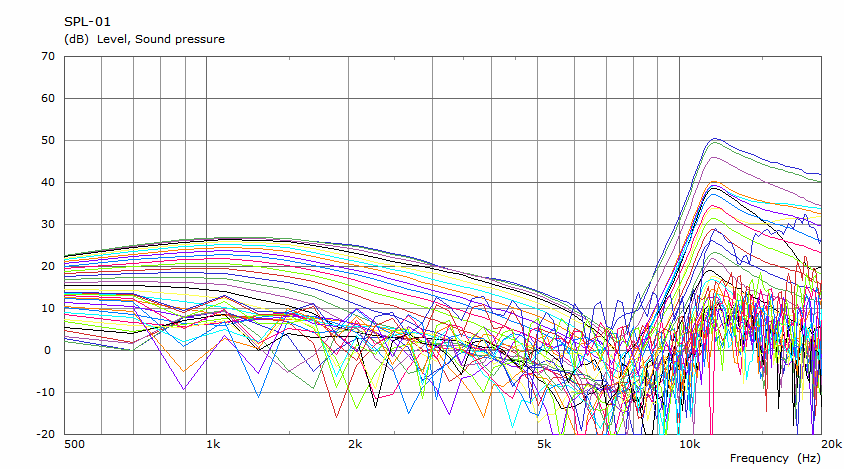Click the 1k frequency axis label

pos(213,444)
